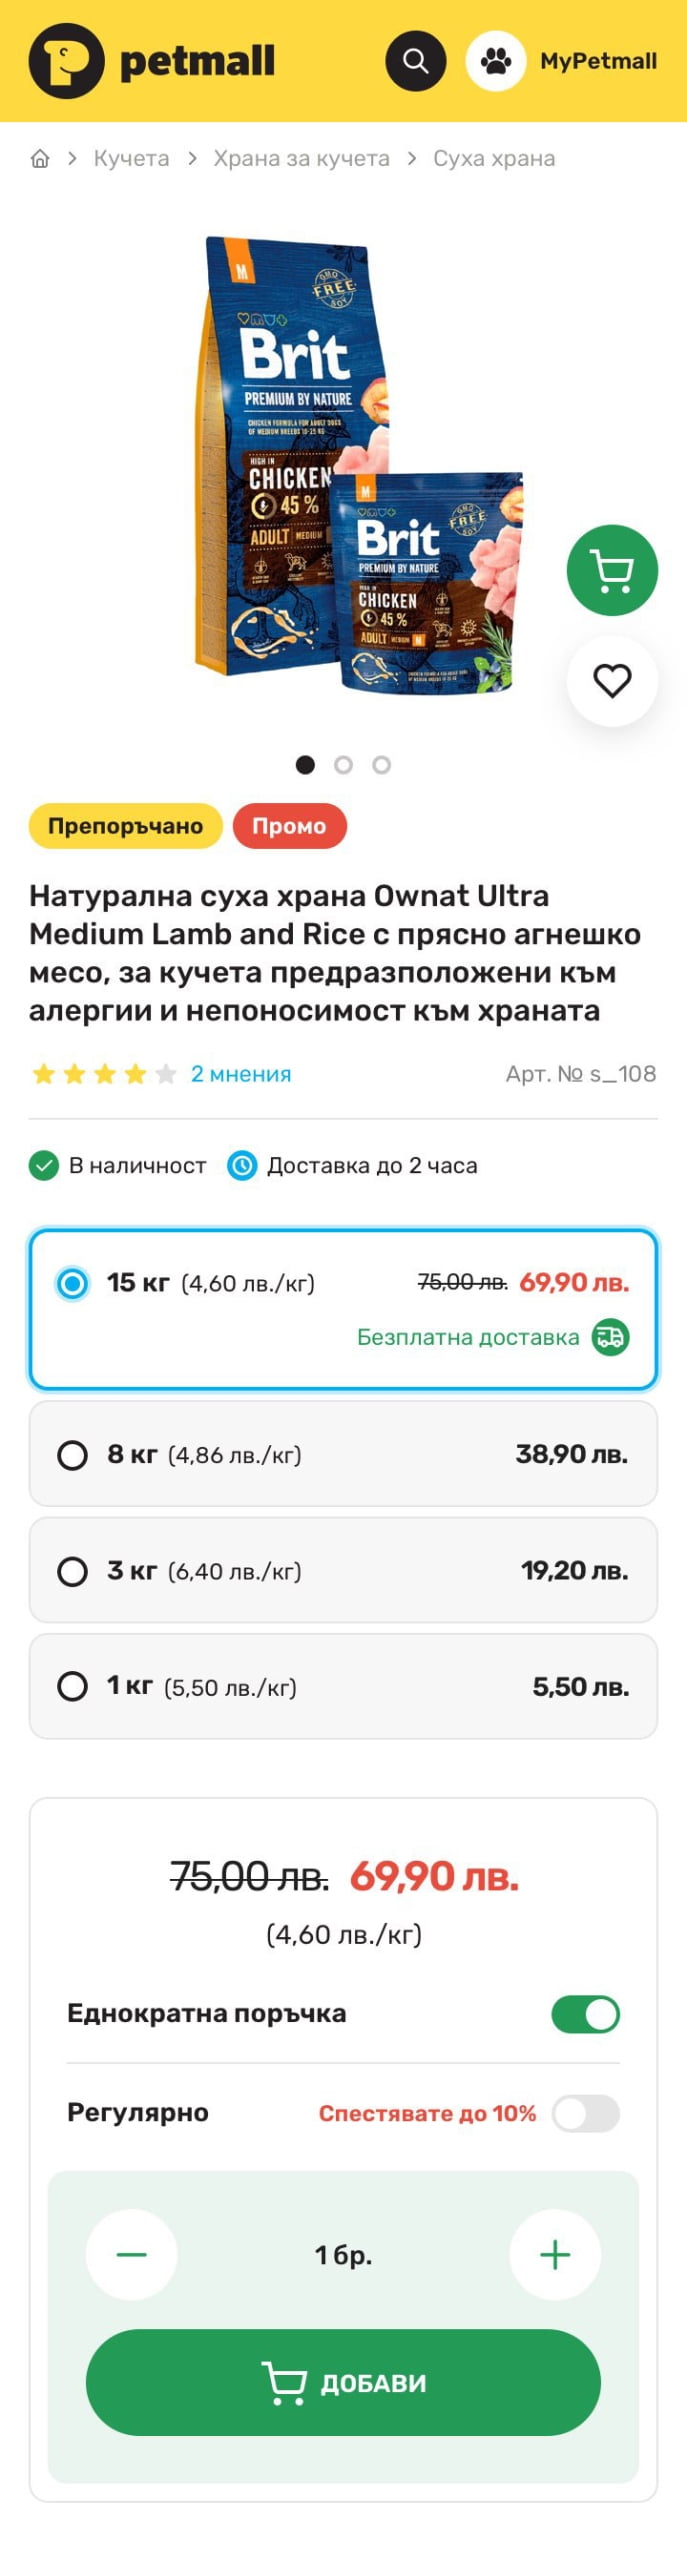Enable the Регулярно subscription switch
This screenshot has height=2560, width=687.
pos(585,2114)
